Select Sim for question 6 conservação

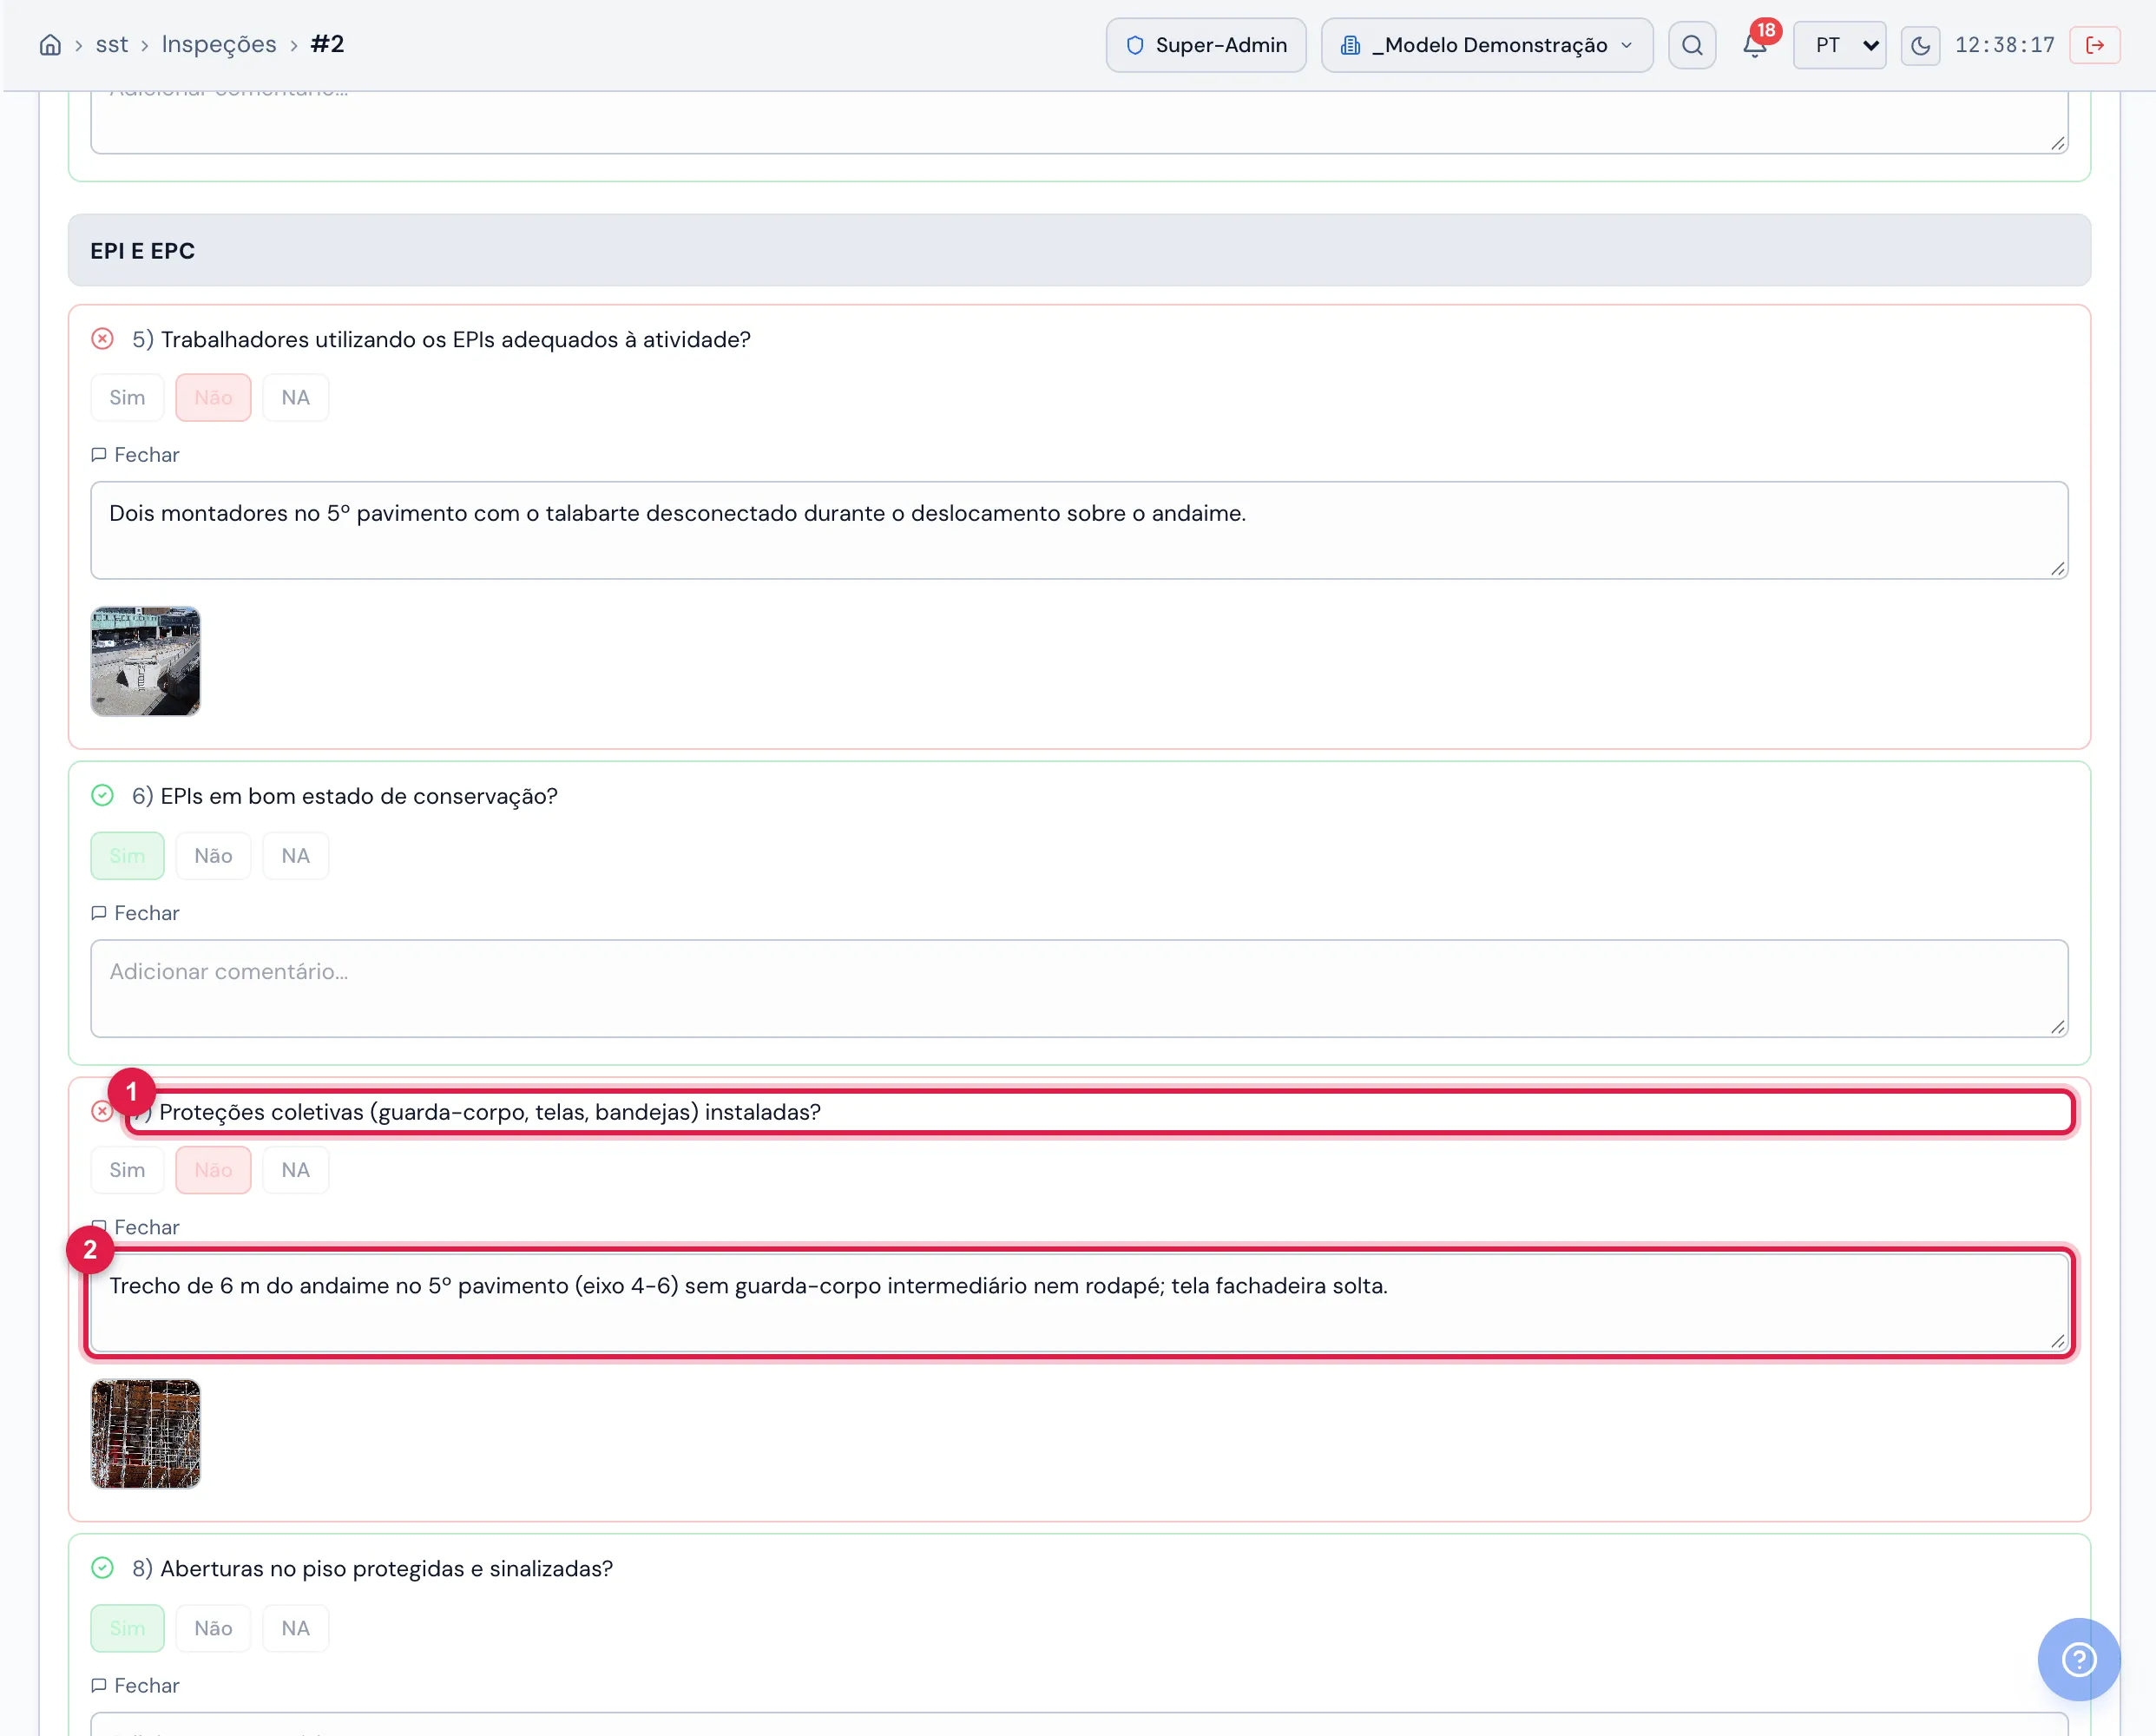click(127, 855)
